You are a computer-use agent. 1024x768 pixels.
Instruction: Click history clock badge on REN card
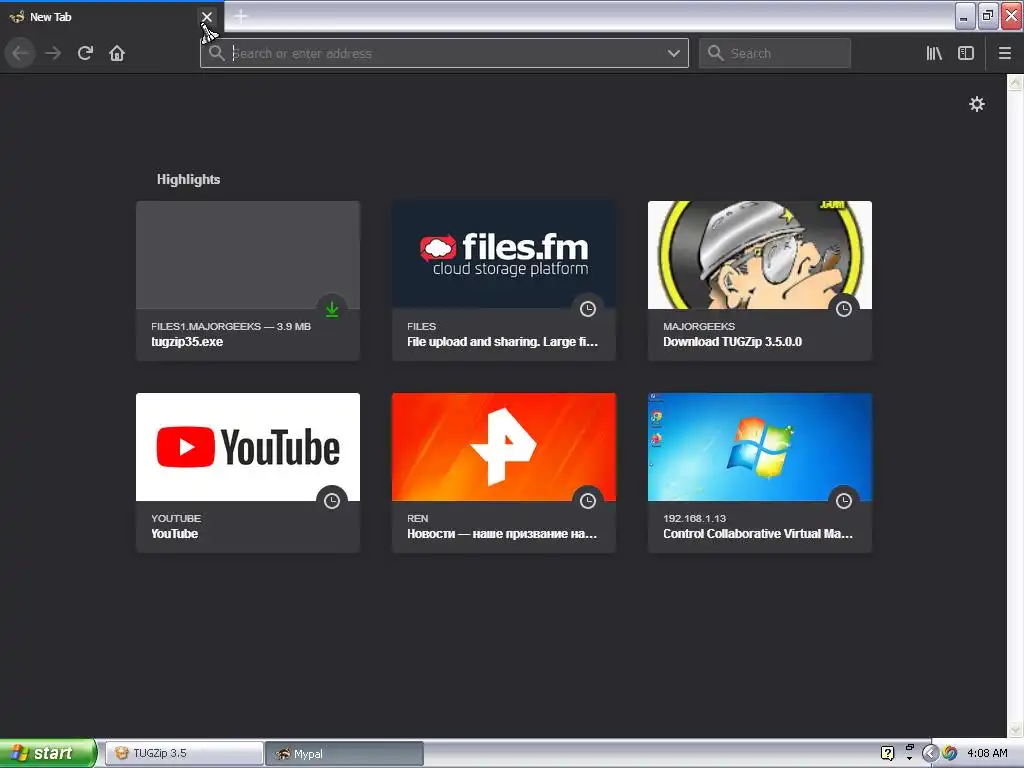(x=588, y=501)
